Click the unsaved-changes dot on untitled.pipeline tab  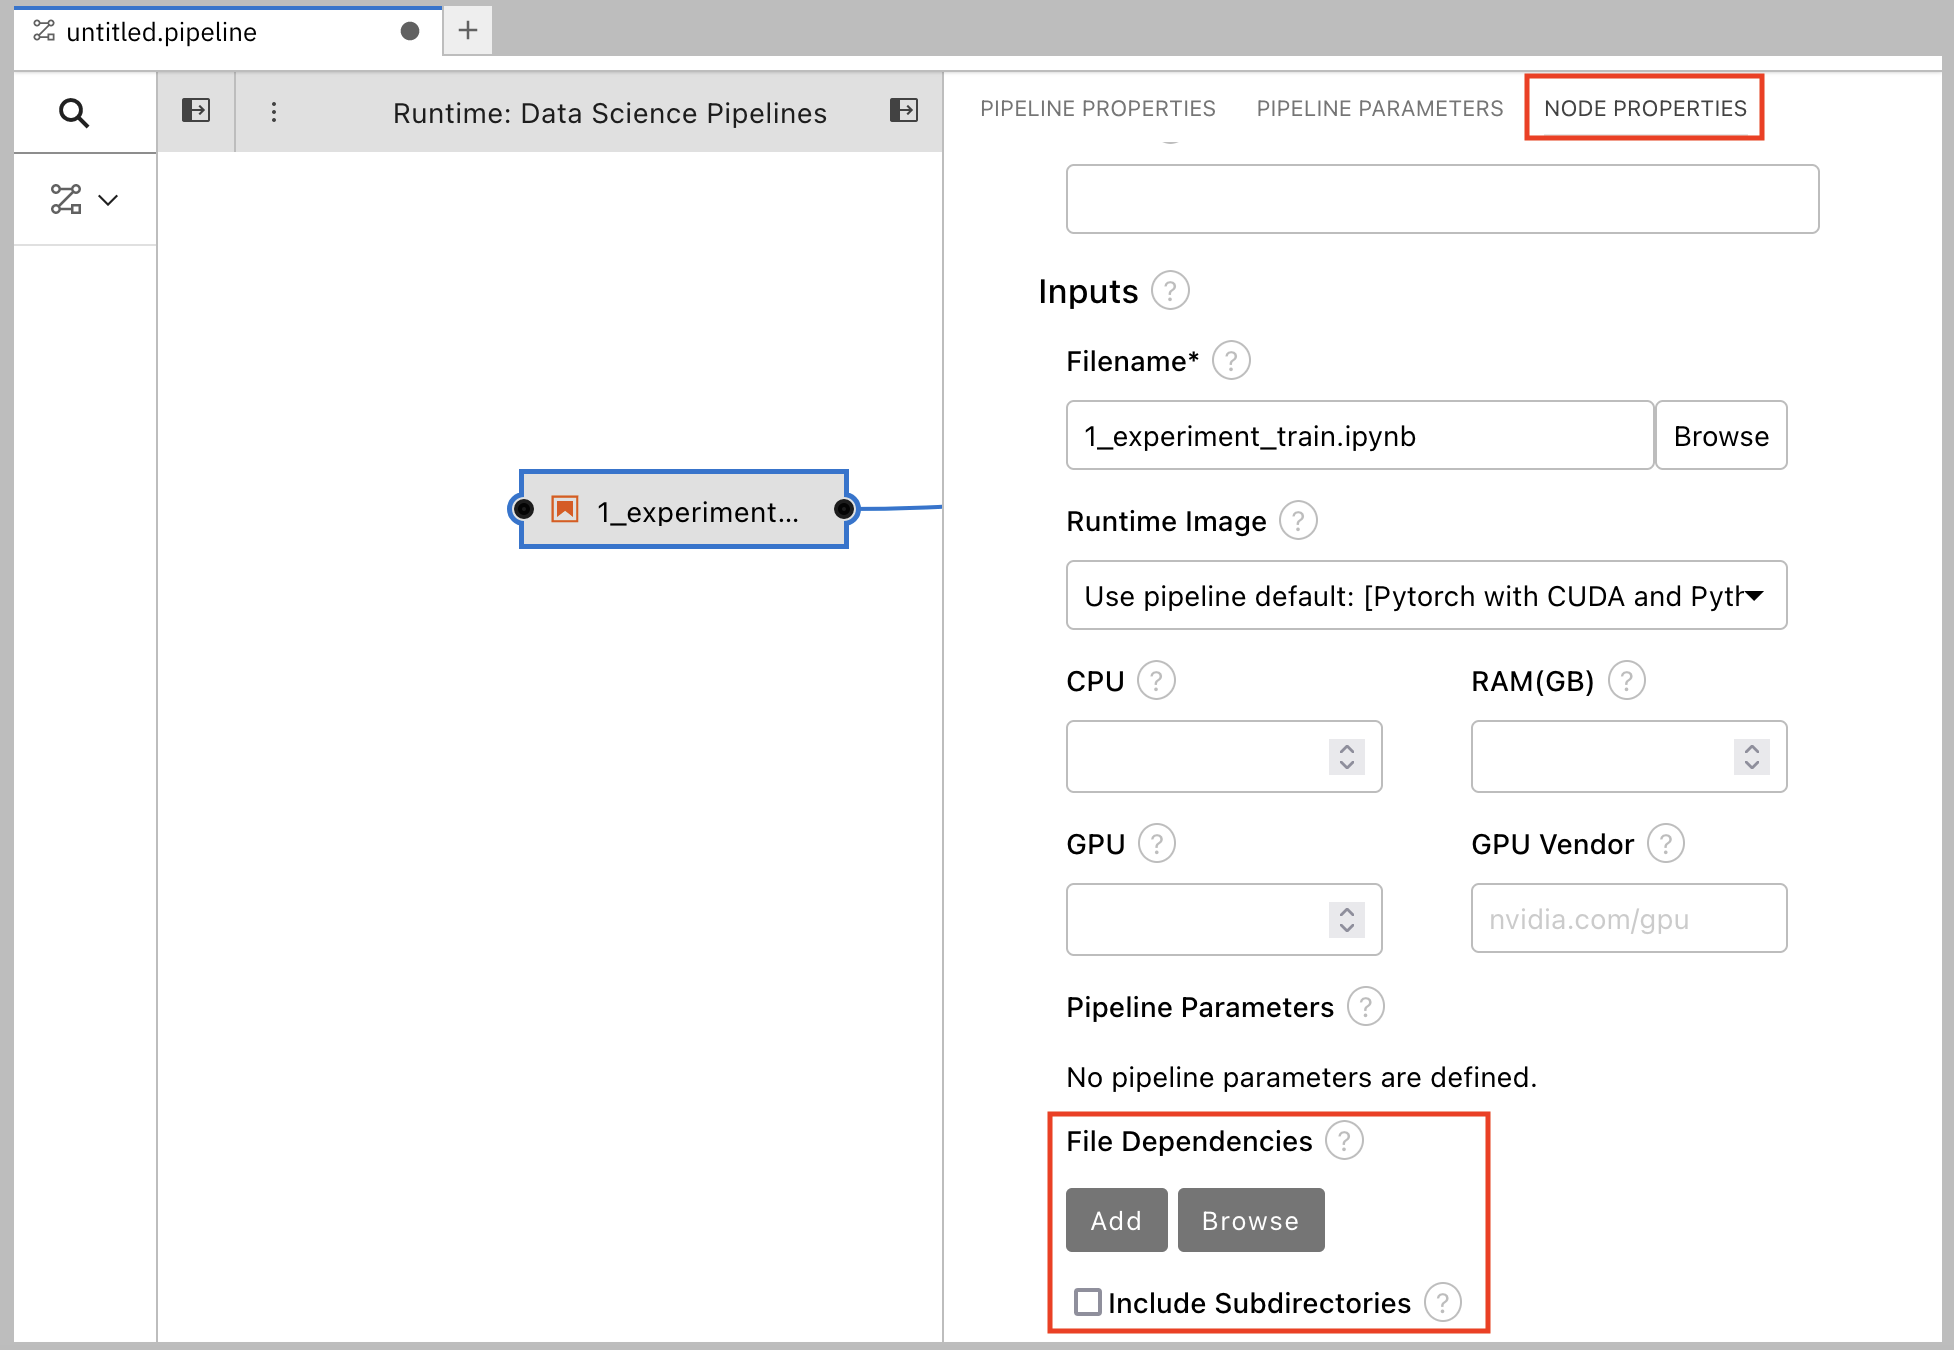click(x=410, y=31)
